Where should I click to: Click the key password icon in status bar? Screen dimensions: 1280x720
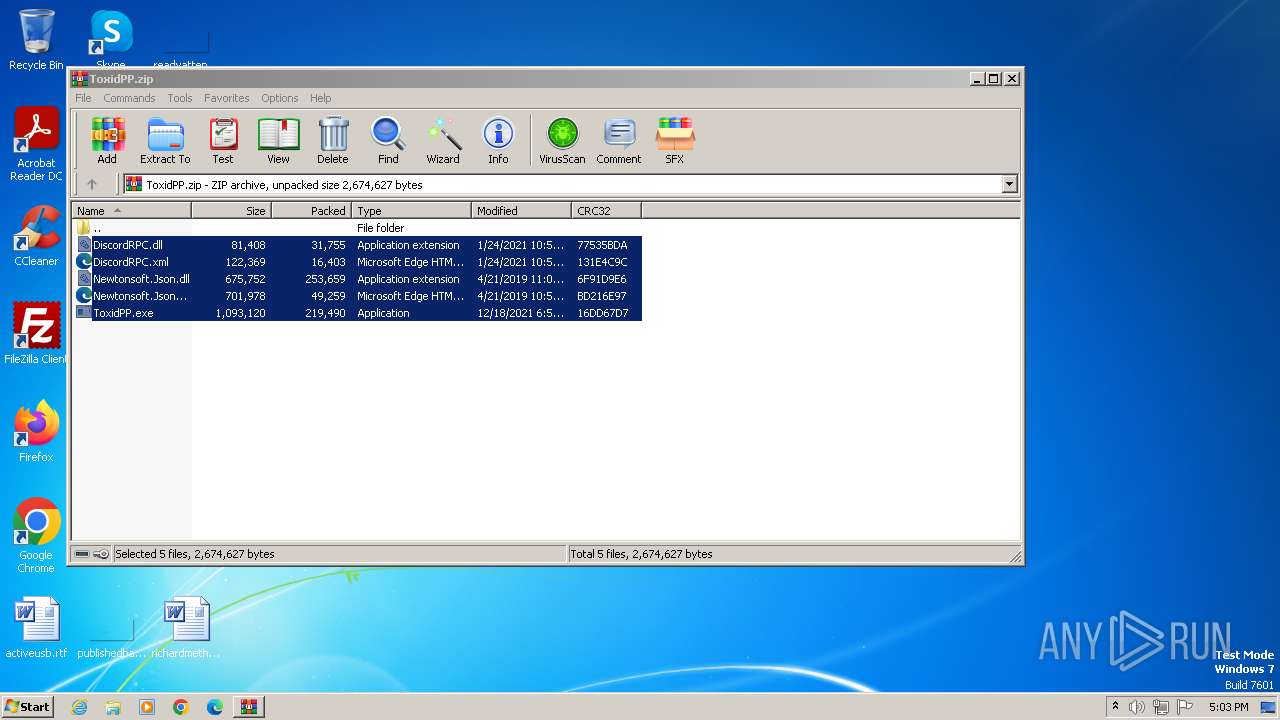click(101, 554)
